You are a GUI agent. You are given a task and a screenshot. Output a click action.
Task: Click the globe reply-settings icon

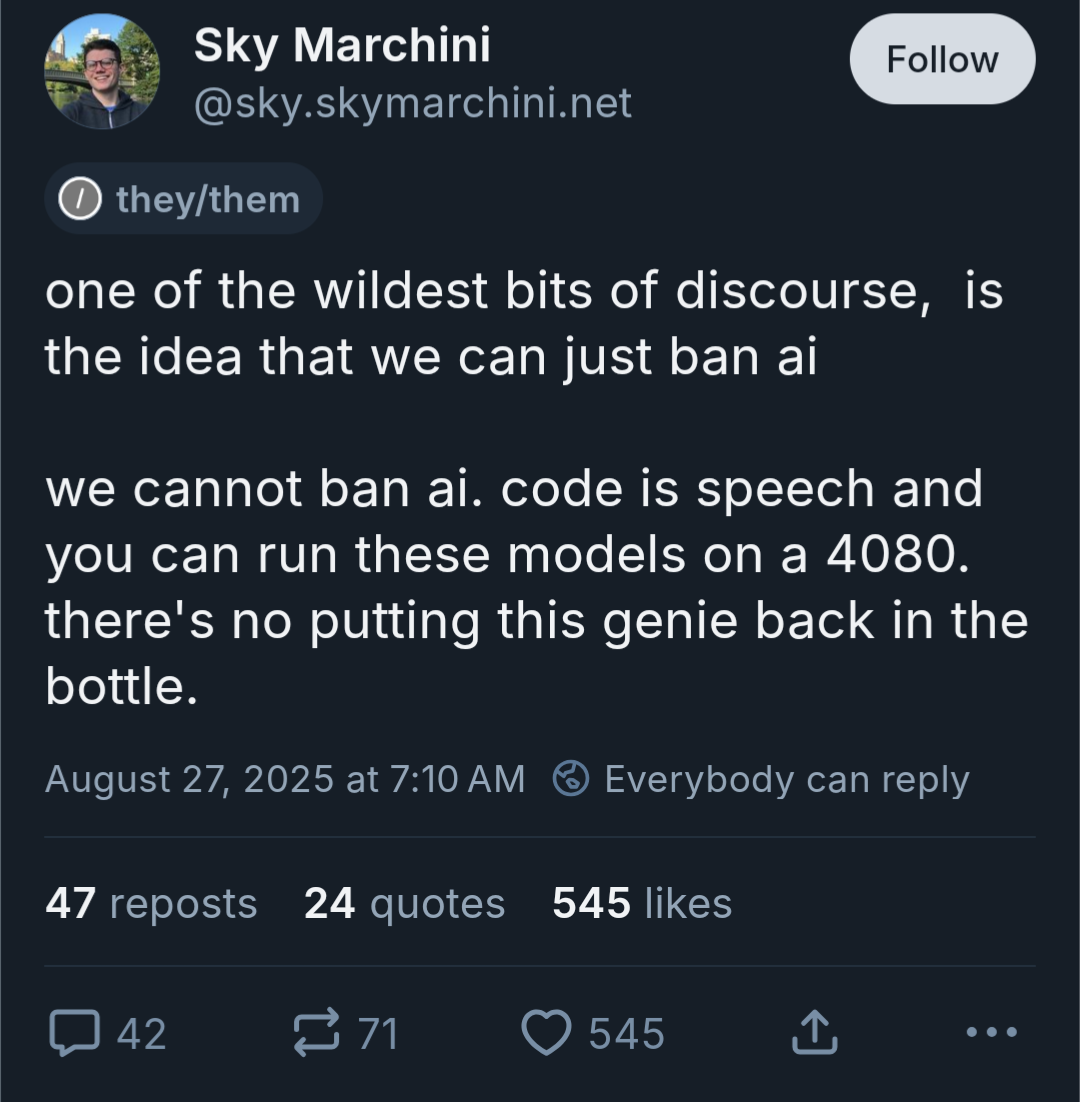point(571,779)
